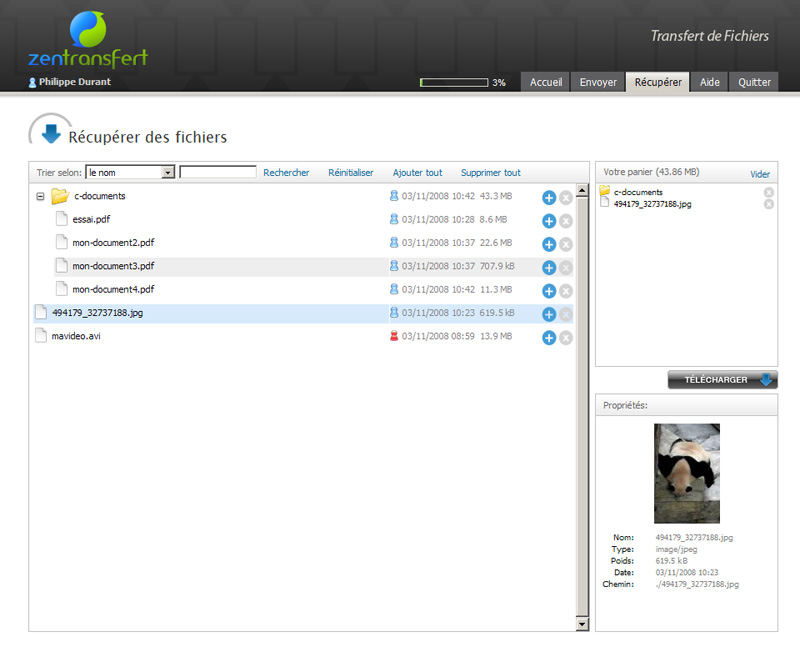Screen dimensions: 800x667
Task: Click the folder icon in the basket panel
Action: 605,191
